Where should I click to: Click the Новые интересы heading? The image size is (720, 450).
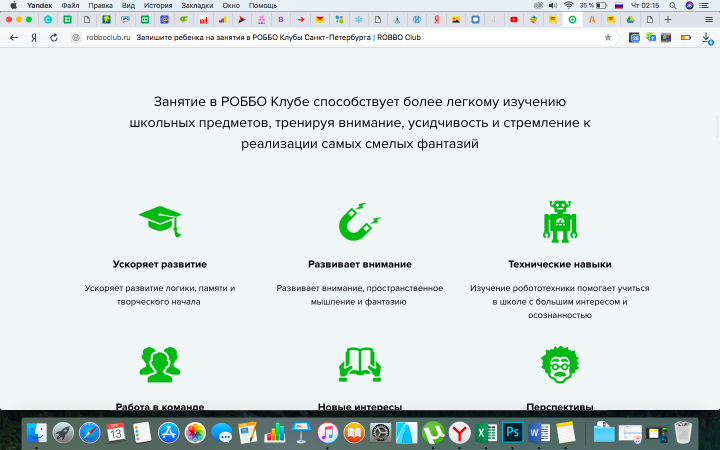click(360, 406)
